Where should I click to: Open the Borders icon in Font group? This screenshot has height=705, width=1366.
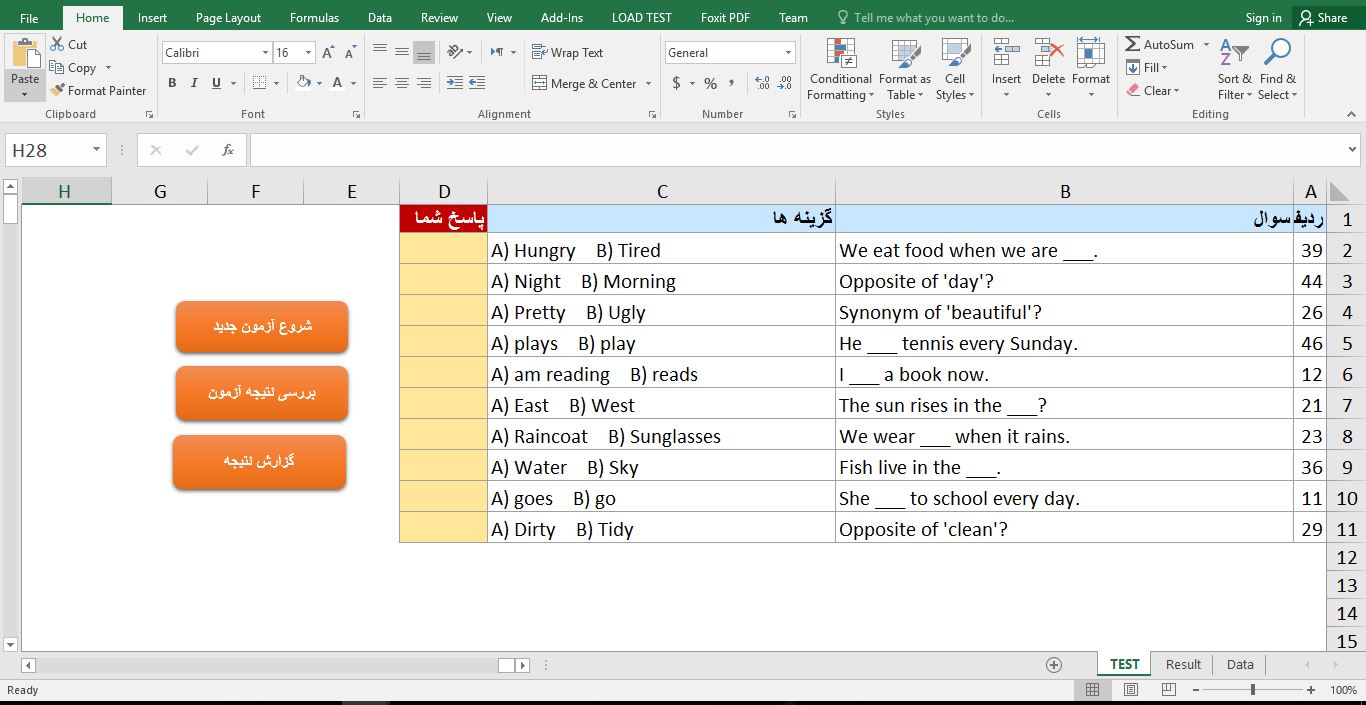(260, 83)
